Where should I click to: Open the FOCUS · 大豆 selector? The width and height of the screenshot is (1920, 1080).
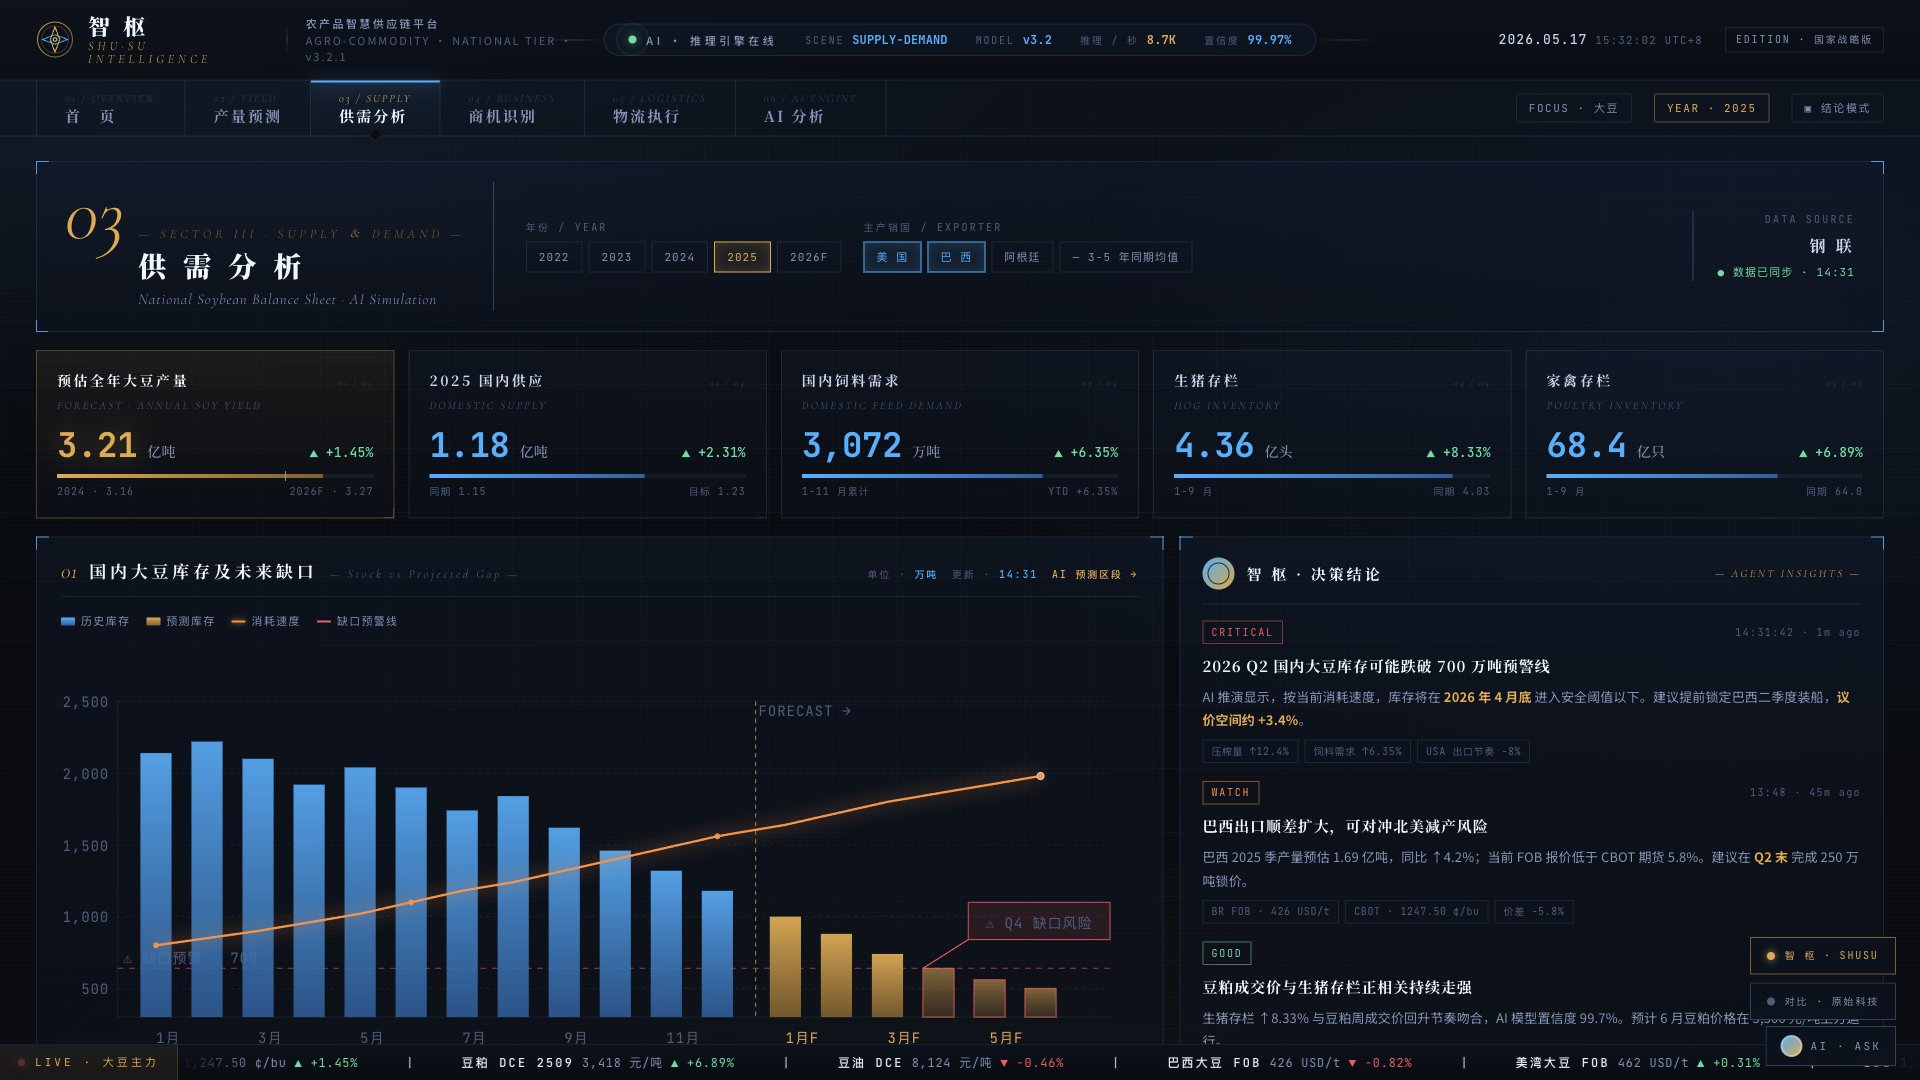[1573, 108]
